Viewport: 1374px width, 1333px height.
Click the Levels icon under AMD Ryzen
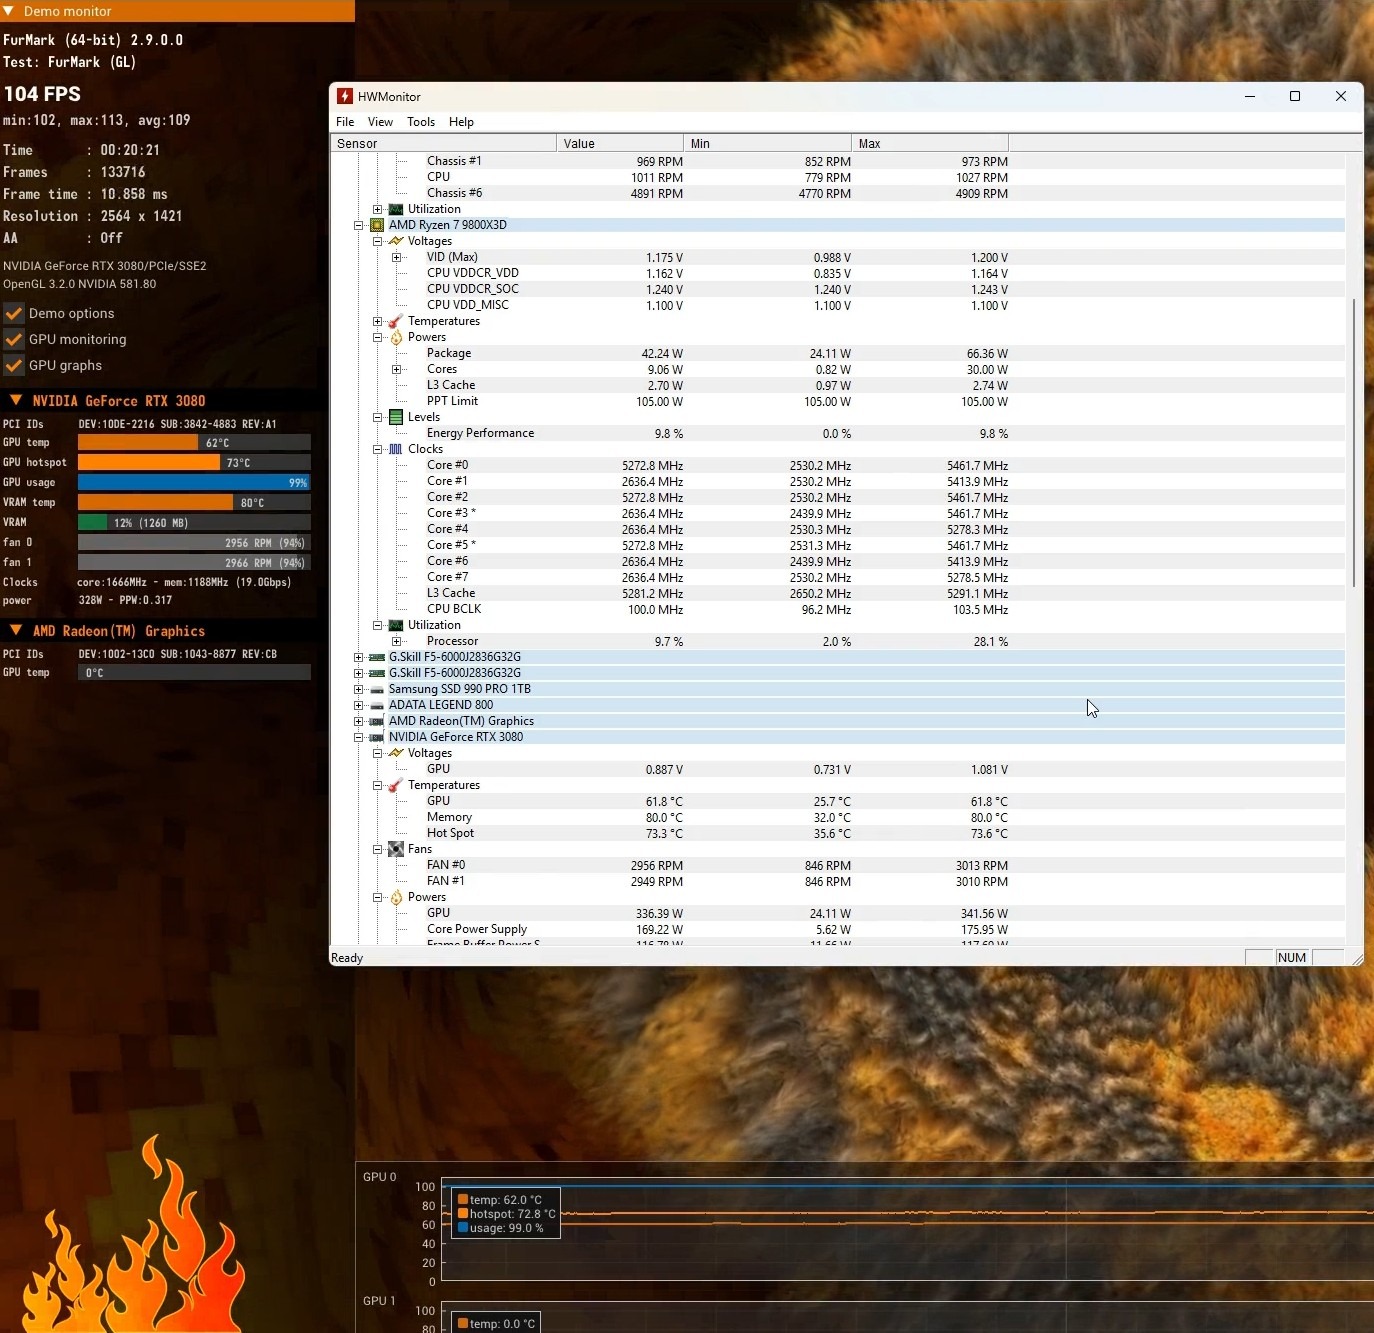pyautogui.click(x=396, y=417)
